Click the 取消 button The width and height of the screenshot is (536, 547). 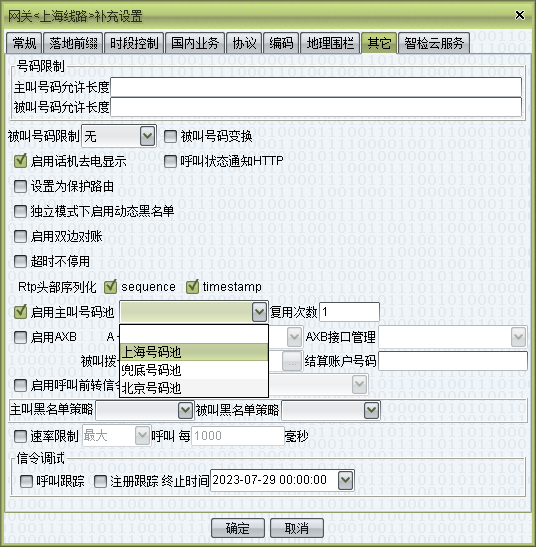pos(297,528)
